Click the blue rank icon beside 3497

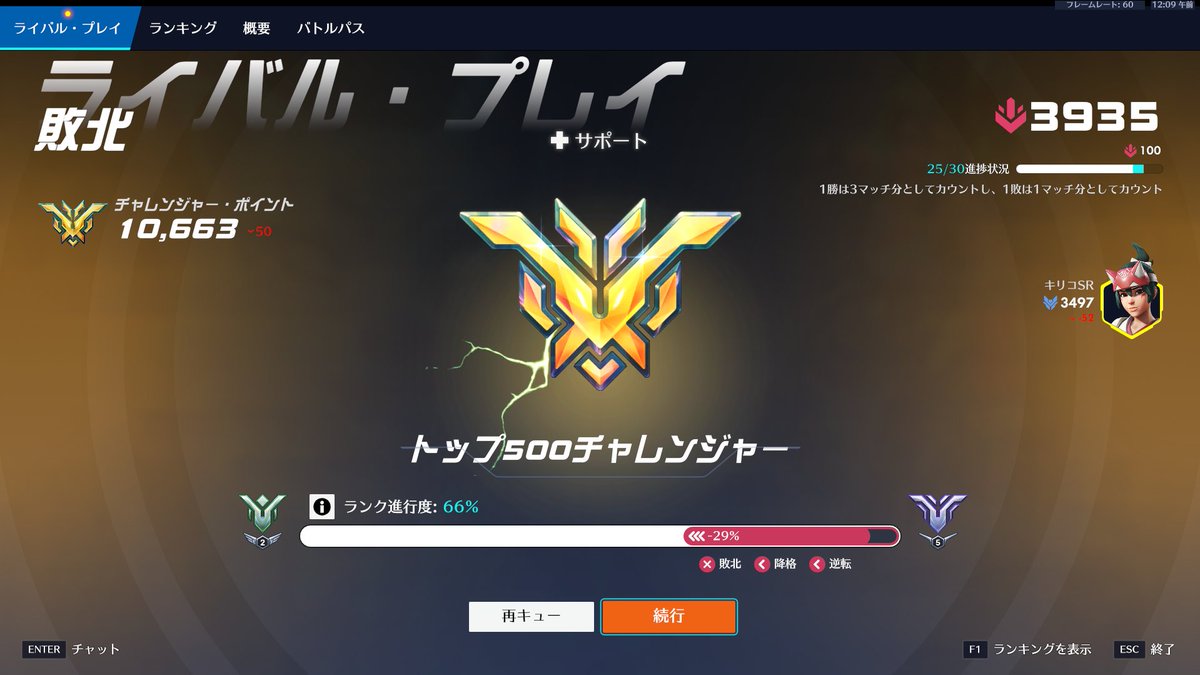tap(1050, 303)
